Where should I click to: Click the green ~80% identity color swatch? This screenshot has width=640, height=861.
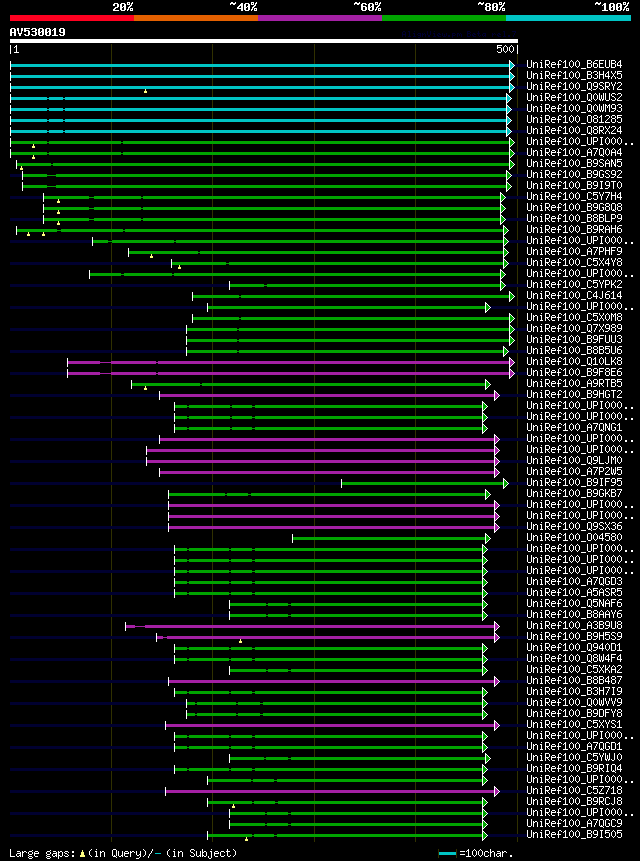444,18
